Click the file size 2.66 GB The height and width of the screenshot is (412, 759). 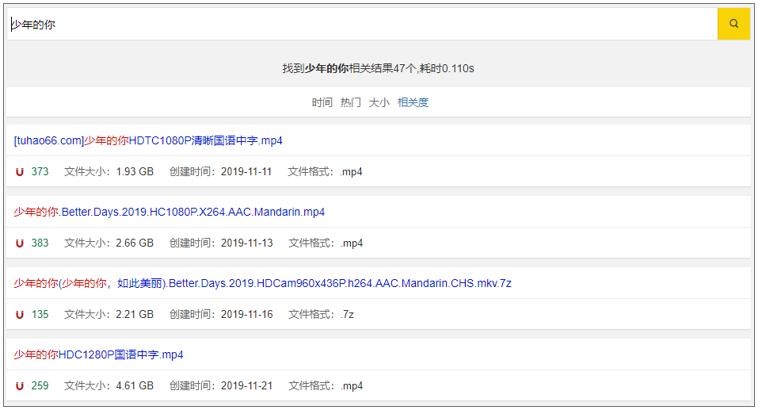click(135, 243)
